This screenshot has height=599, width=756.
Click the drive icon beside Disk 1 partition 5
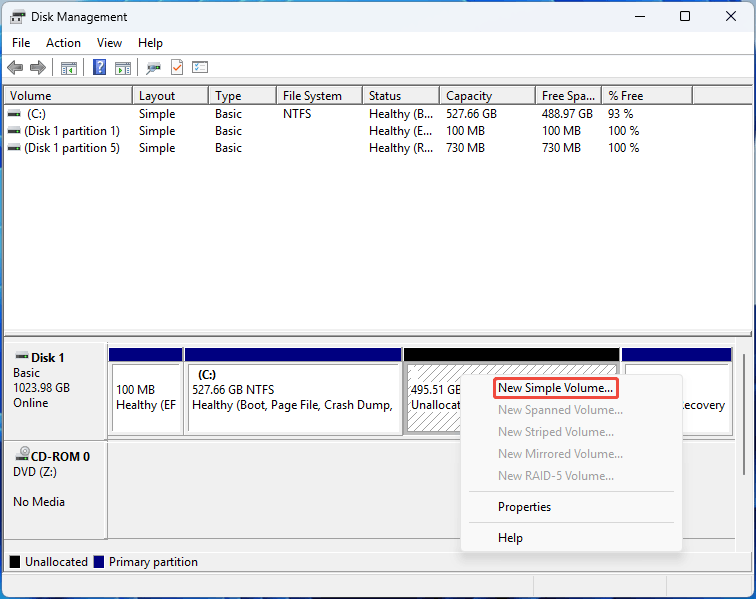(x=14, y=148)
